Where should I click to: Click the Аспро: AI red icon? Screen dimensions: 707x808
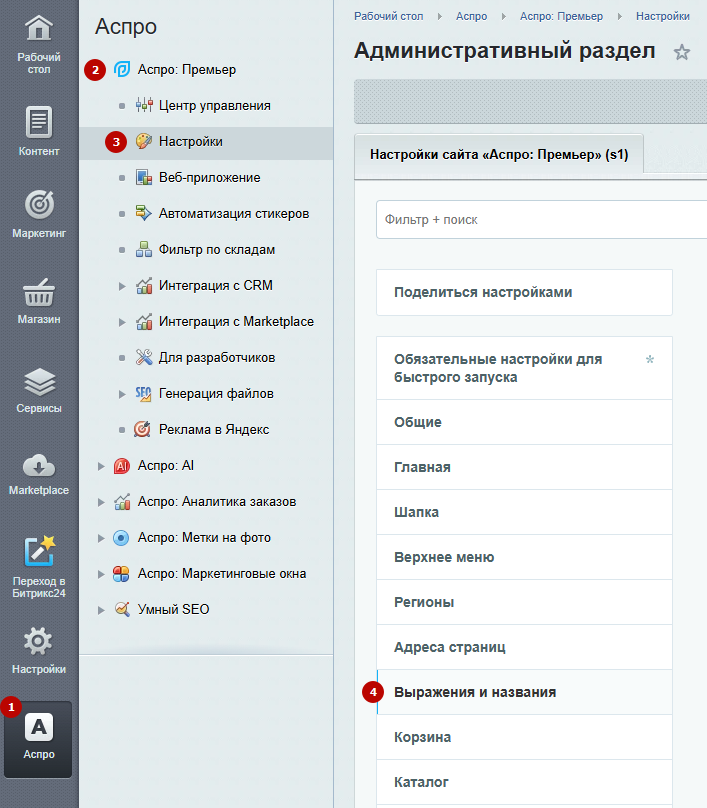tap(122, 466)
